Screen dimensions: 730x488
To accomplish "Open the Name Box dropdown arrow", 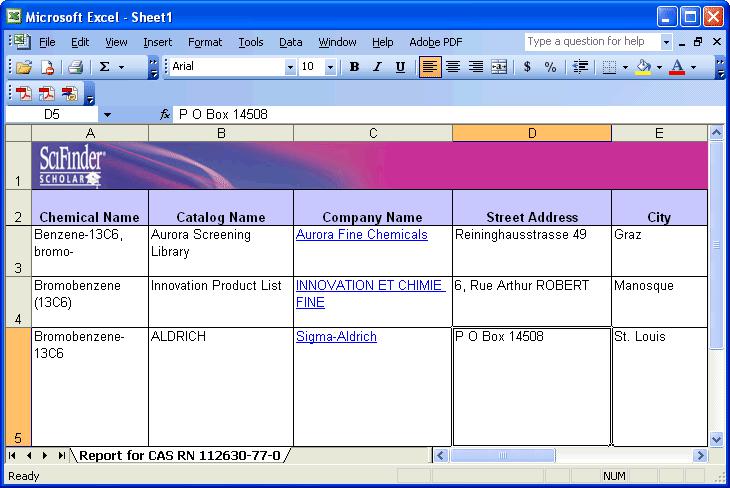I will tap(108, 115).
